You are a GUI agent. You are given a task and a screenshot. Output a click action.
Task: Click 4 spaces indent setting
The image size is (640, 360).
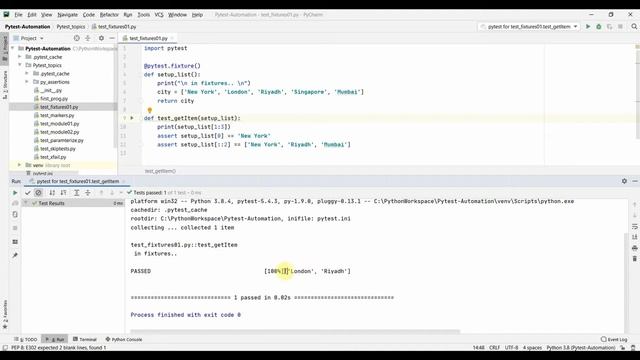point(532,348)
